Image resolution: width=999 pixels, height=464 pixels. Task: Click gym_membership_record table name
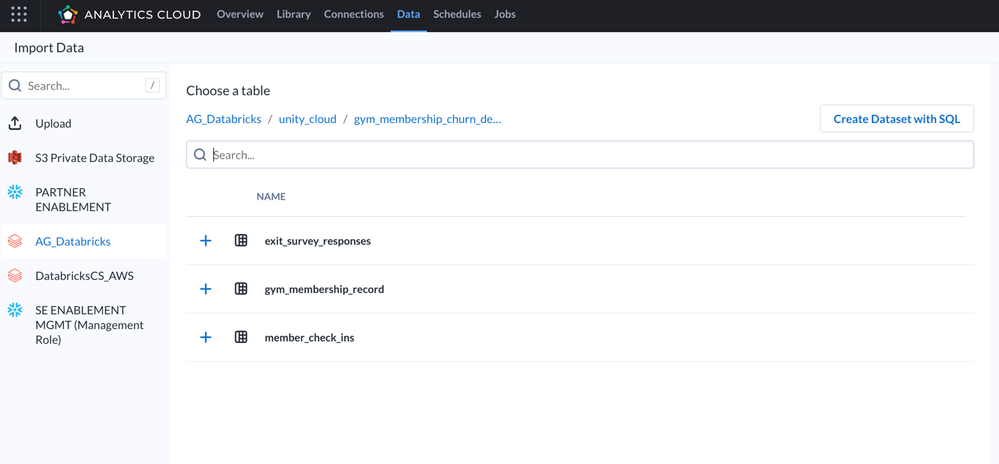[x=324, y=289]
